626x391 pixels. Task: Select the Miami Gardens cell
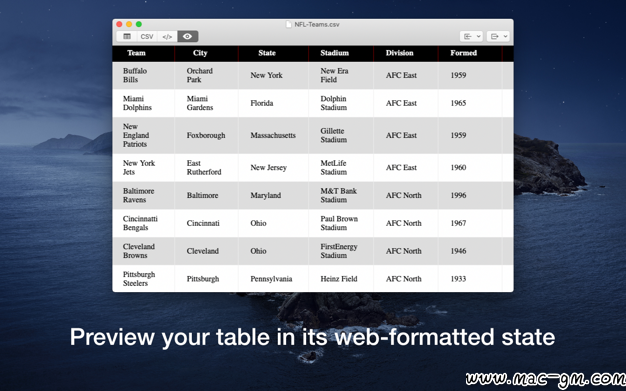click(206, 103)
